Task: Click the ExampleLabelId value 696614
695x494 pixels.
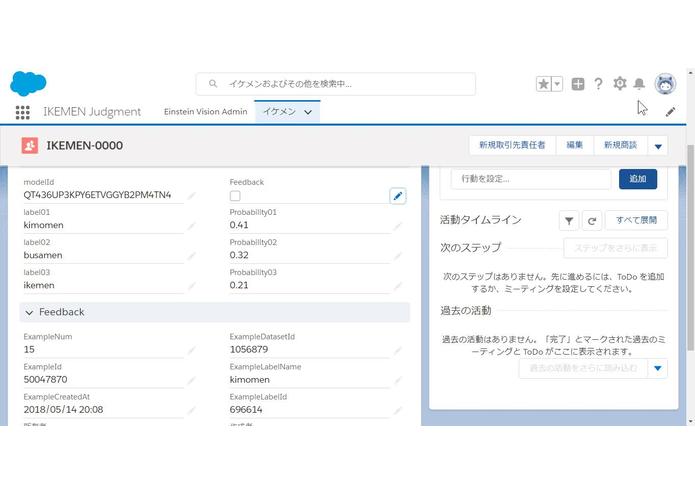Action: [x=246, y=410]
